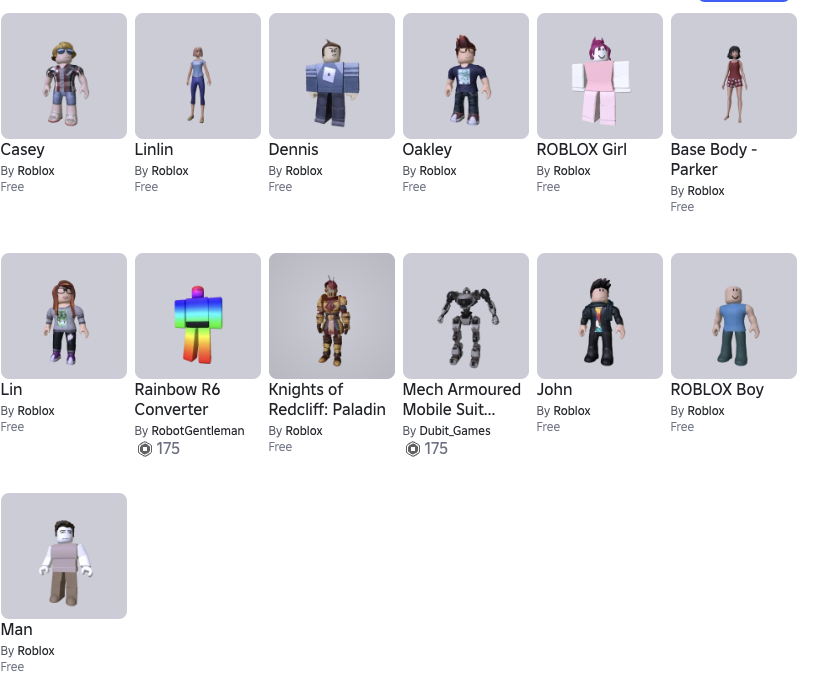This screenshot has height=698, width=824.
Task: Open the Dennis avatar thumbnail
Action: pyautogui.click(x=332, y=76)
